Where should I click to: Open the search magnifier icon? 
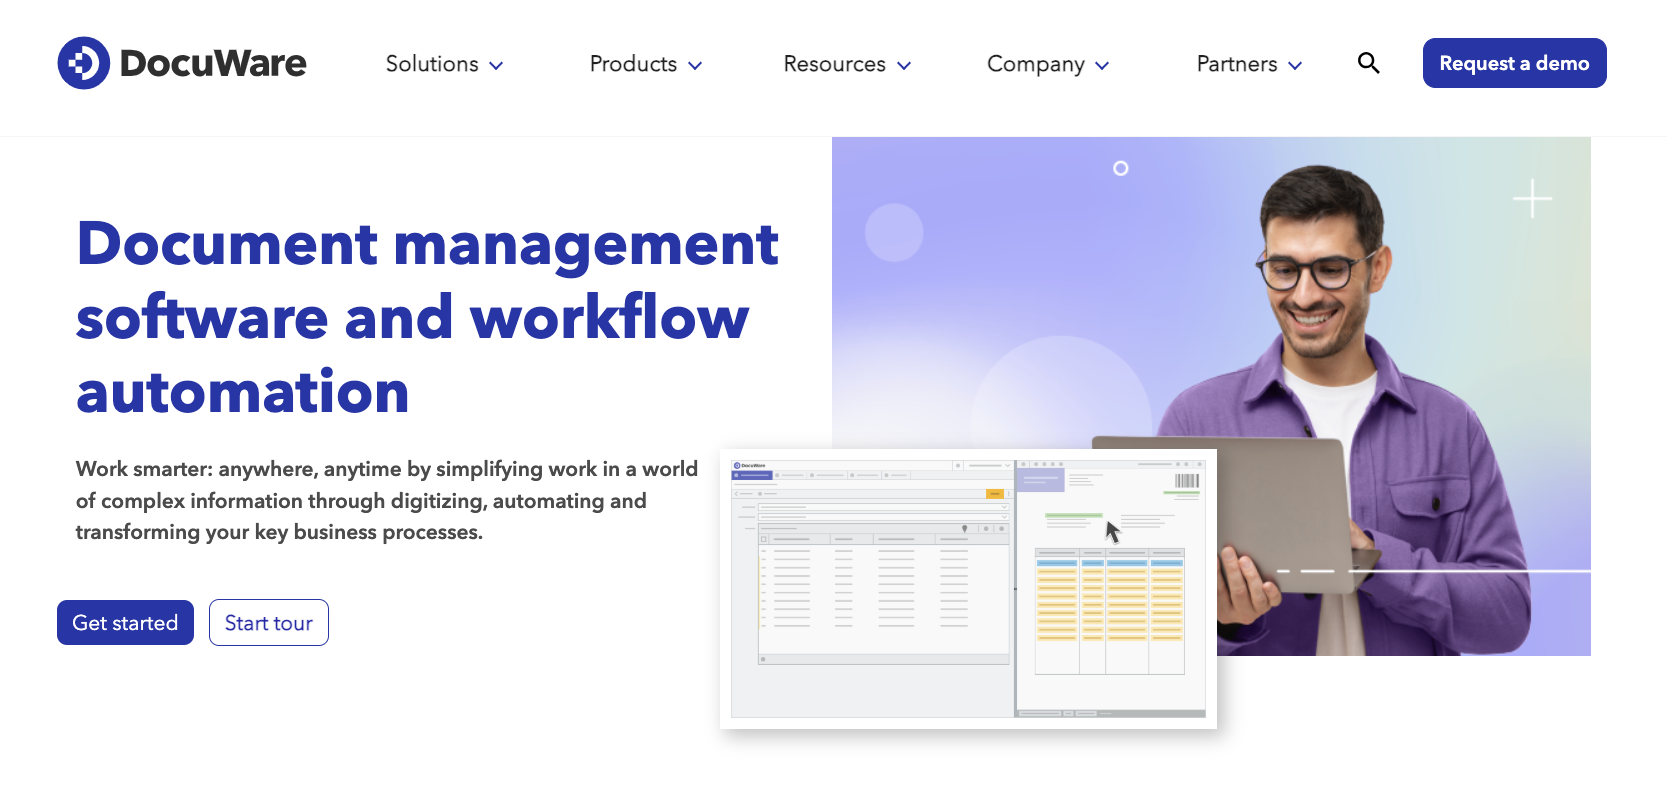tap(1368, 63)
